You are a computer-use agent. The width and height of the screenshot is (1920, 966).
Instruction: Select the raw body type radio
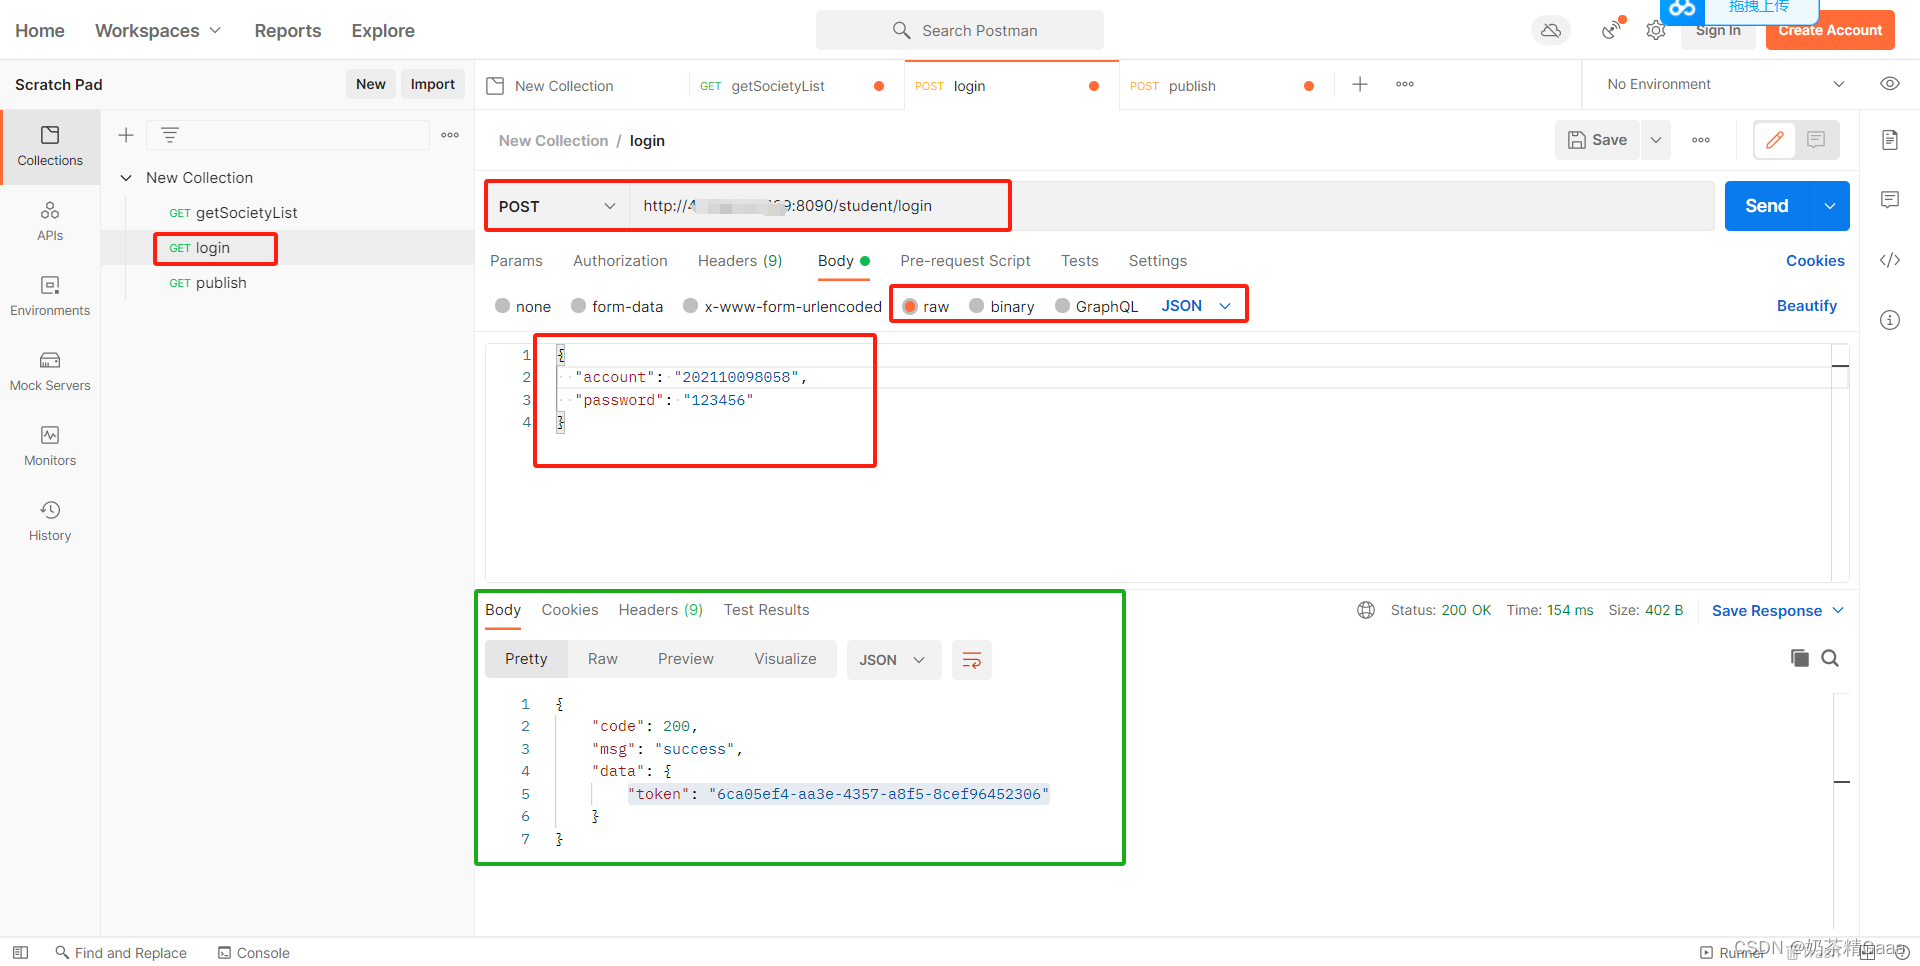pos(910,306)
